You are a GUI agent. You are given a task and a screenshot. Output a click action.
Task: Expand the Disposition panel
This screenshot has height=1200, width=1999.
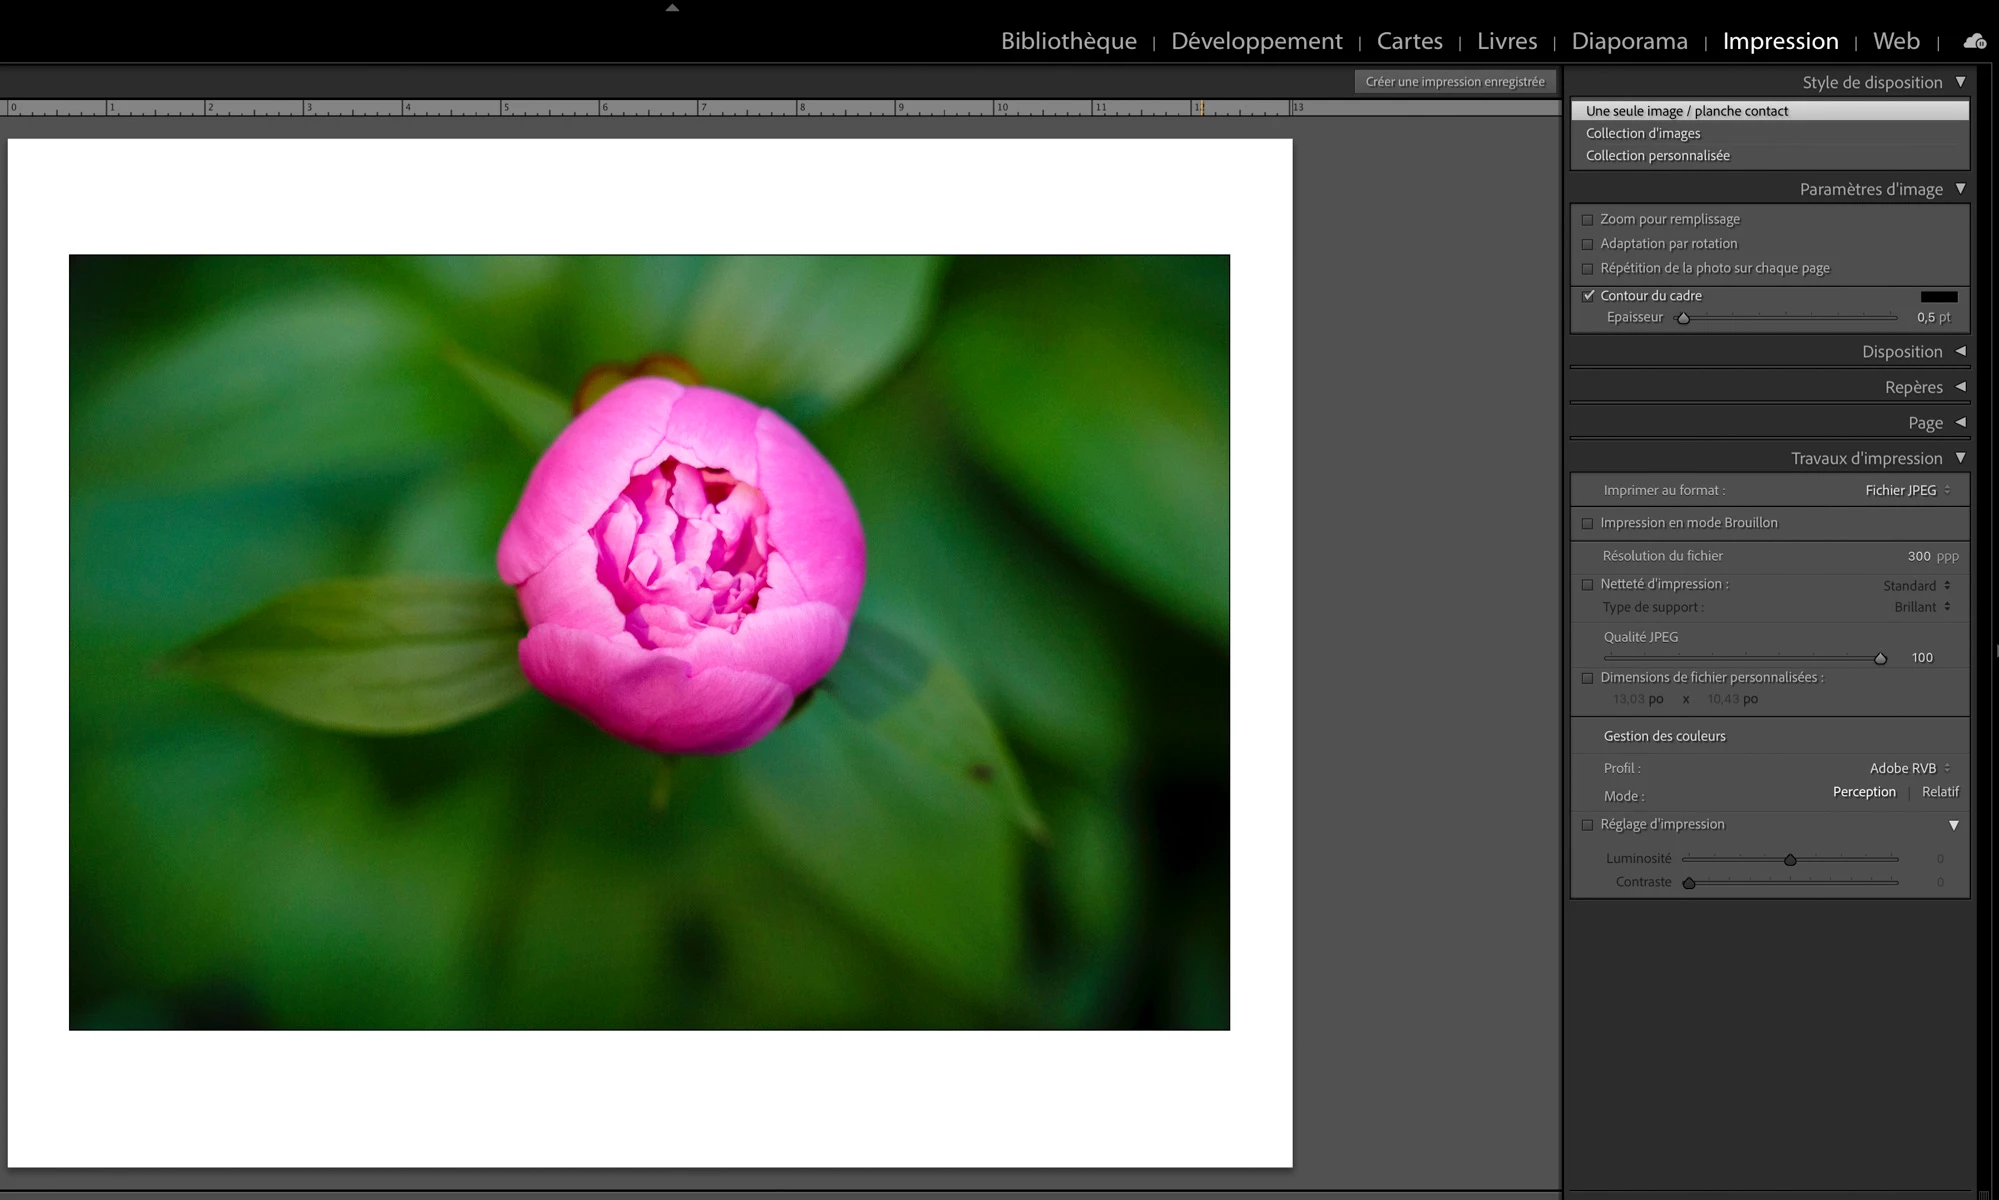click(x=1960, y=351)
